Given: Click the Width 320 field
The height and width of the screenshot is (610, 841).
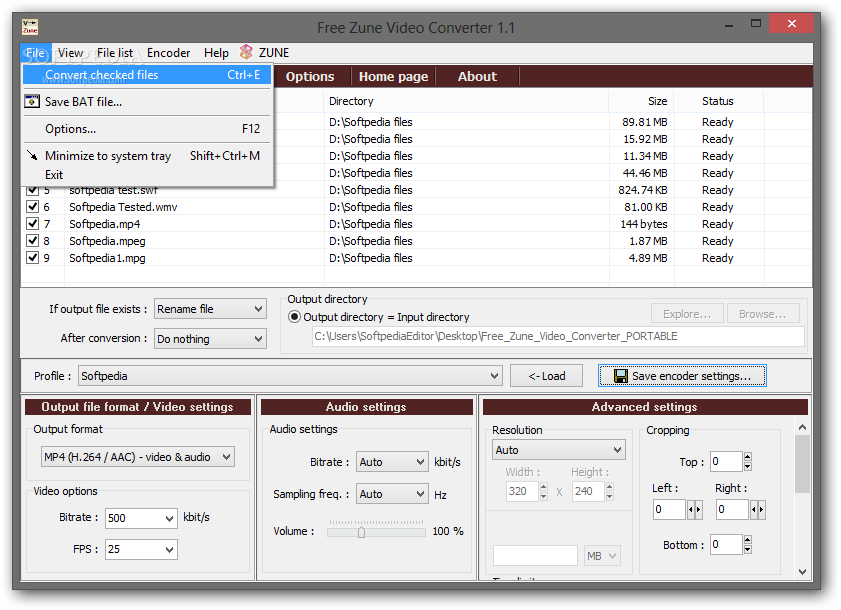Looking at the screenshot, I should pos(522,491).
